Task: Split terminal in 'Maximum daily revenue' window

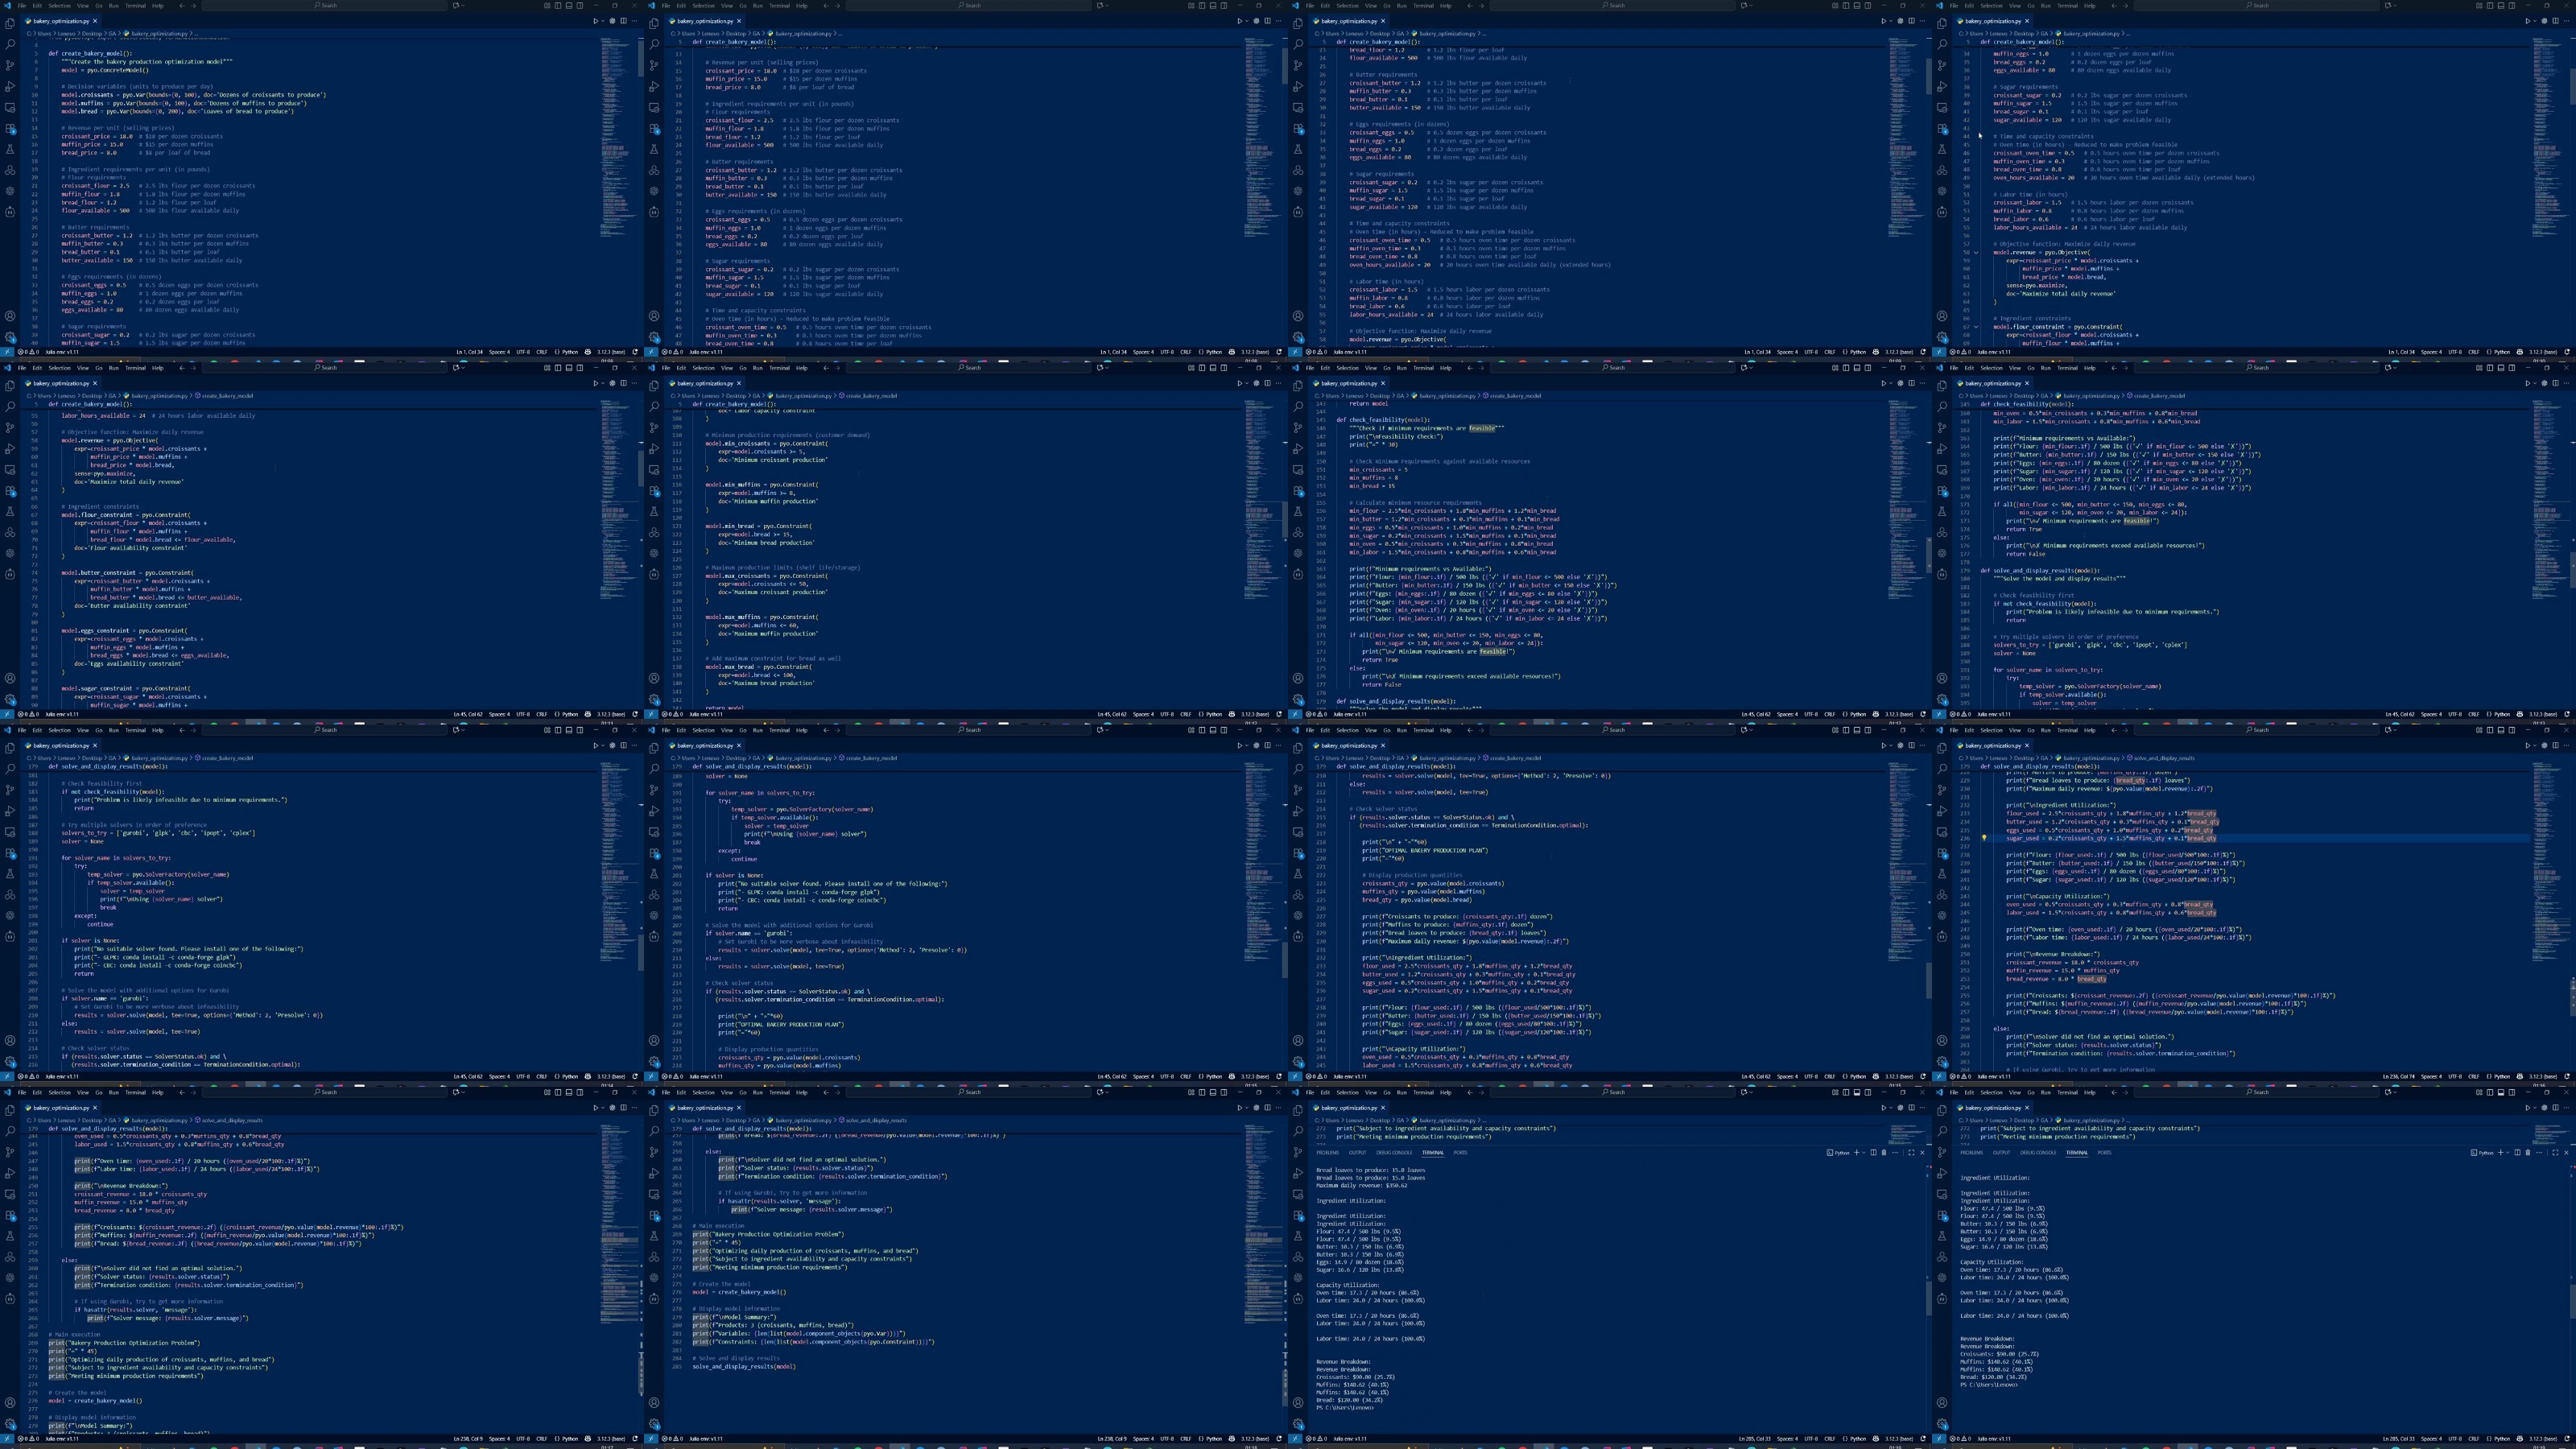Action: click(x=1873, y=1153)
